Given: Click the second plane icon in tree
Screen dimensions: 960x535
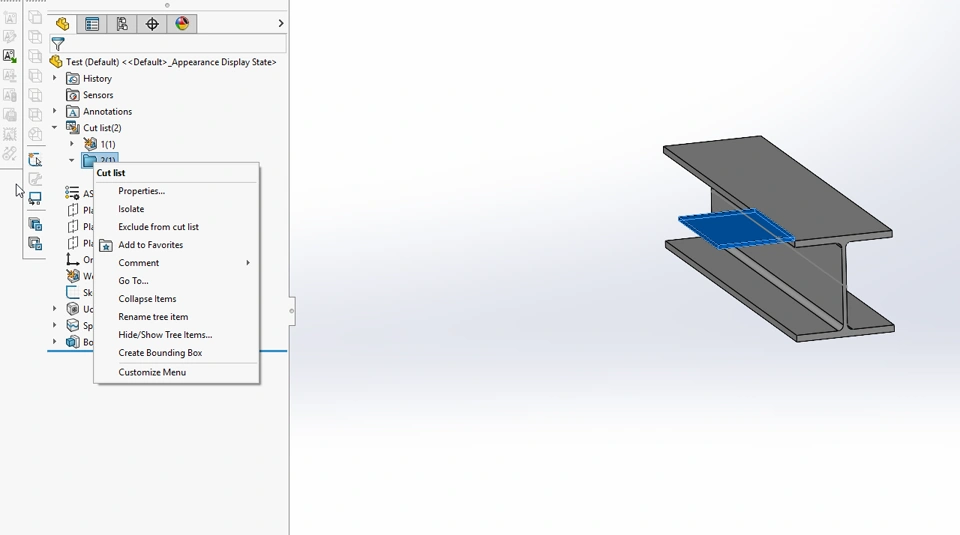Looking at the screenshot, I should pyautogui.click(x=72, y=226).
